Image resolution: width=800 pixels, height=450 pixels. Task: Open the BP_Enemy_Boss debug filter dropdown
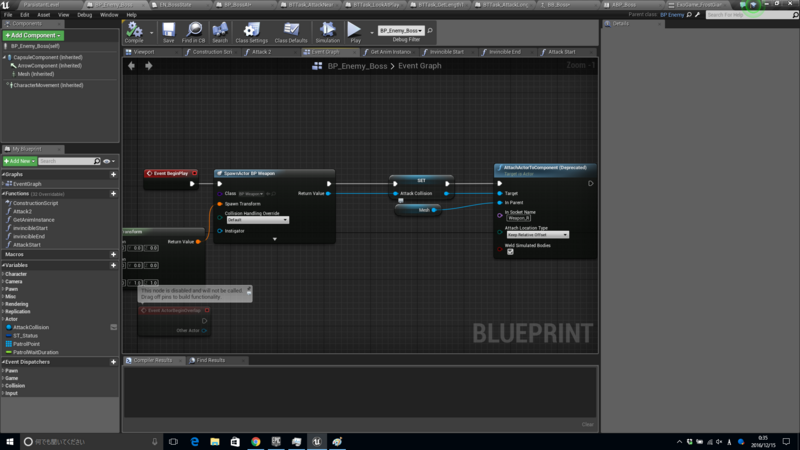[401, 31]
